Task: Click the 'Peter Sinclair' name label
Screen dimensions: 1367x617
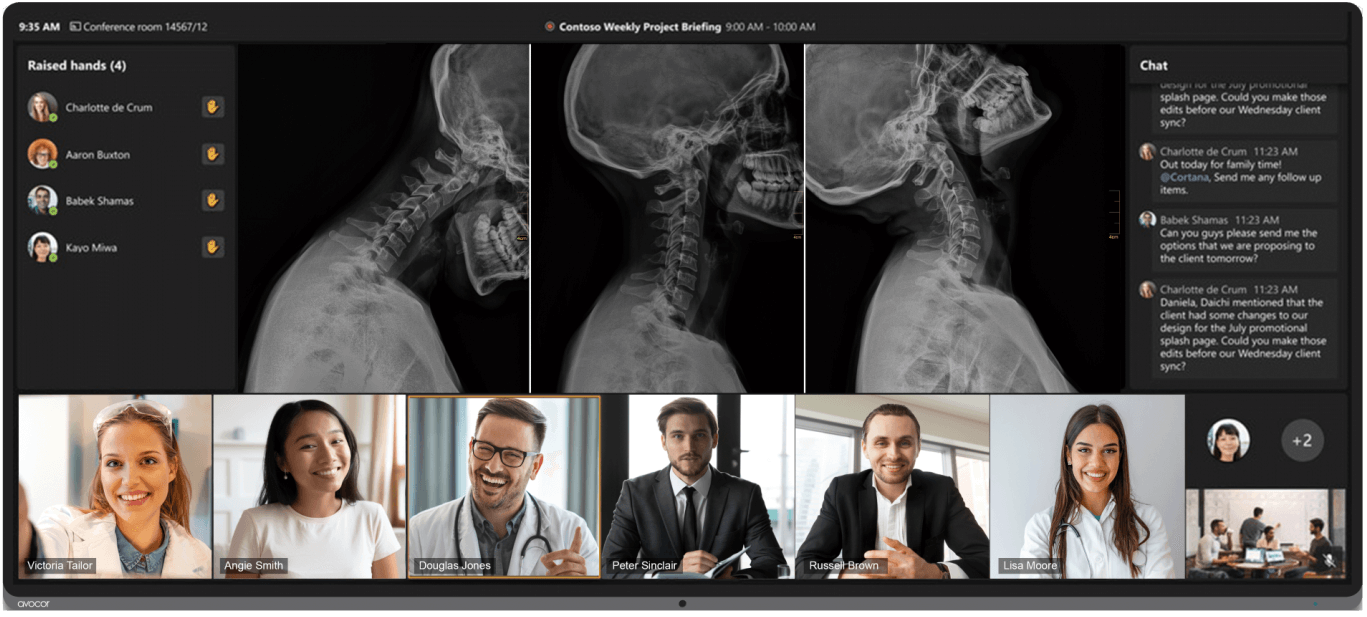Action: click(x=645, y=565)
